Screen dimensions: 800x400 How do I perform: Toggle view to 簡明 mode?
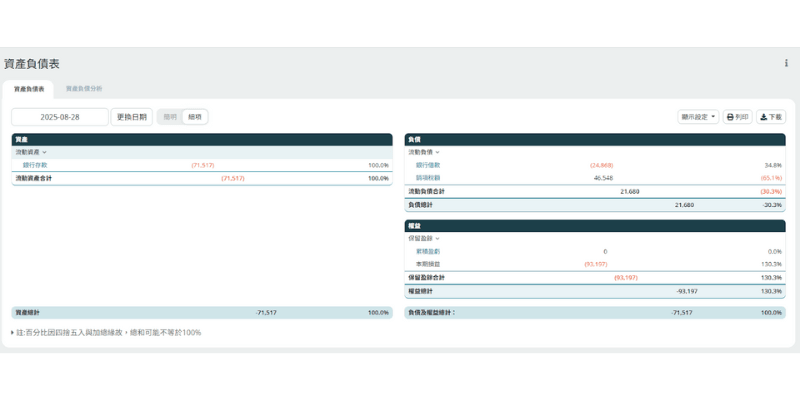pos(170,117)
